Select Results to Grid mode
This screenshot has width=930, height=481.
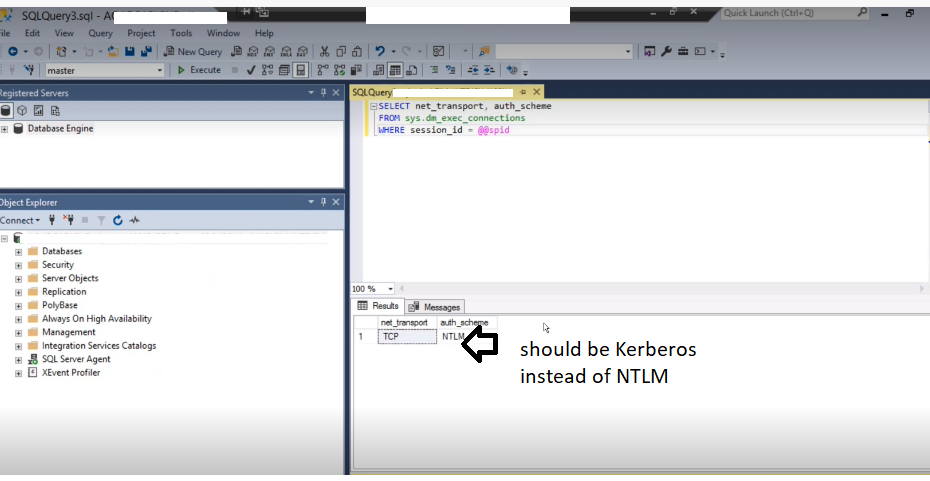pos(395,70)
